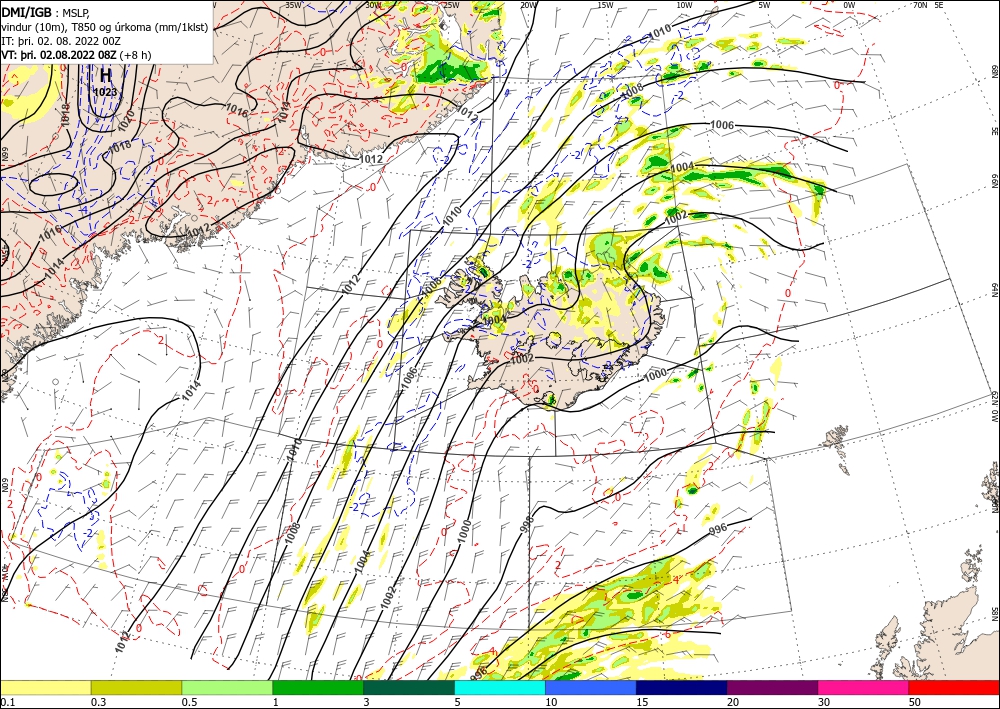This screenshot has width=1000, height=709.
Task: Click the "5W" longitude label
Action: tap(764, 5)
